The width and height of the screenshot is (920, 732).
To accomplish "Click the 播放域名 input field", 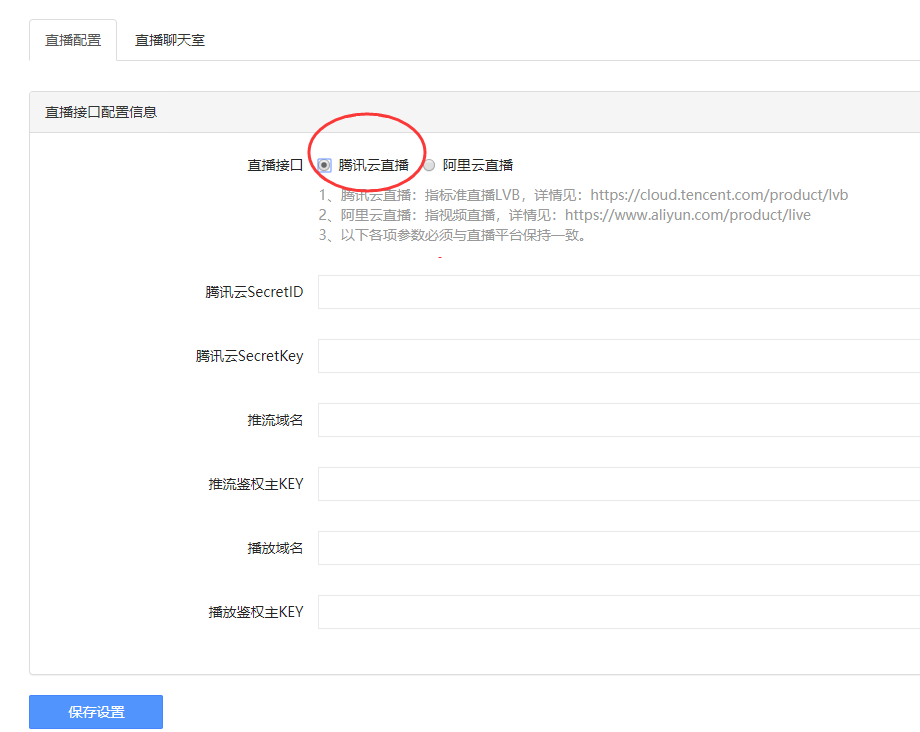I will tap(619, 548).
